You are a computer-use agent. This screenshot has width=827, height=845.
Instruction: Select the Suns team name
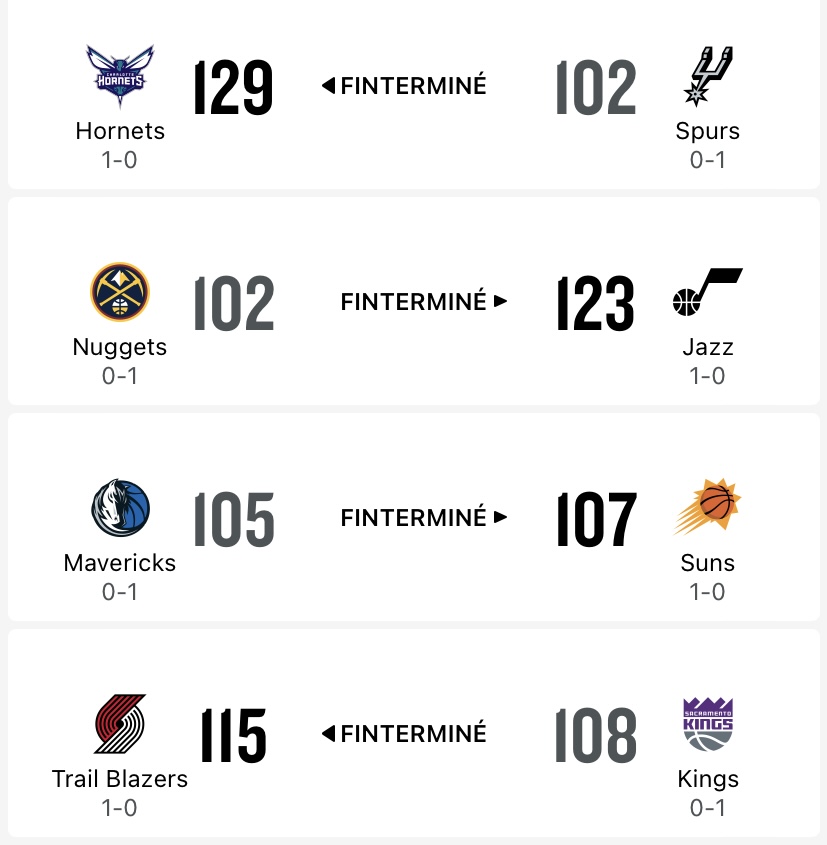(x=707, y=563)
